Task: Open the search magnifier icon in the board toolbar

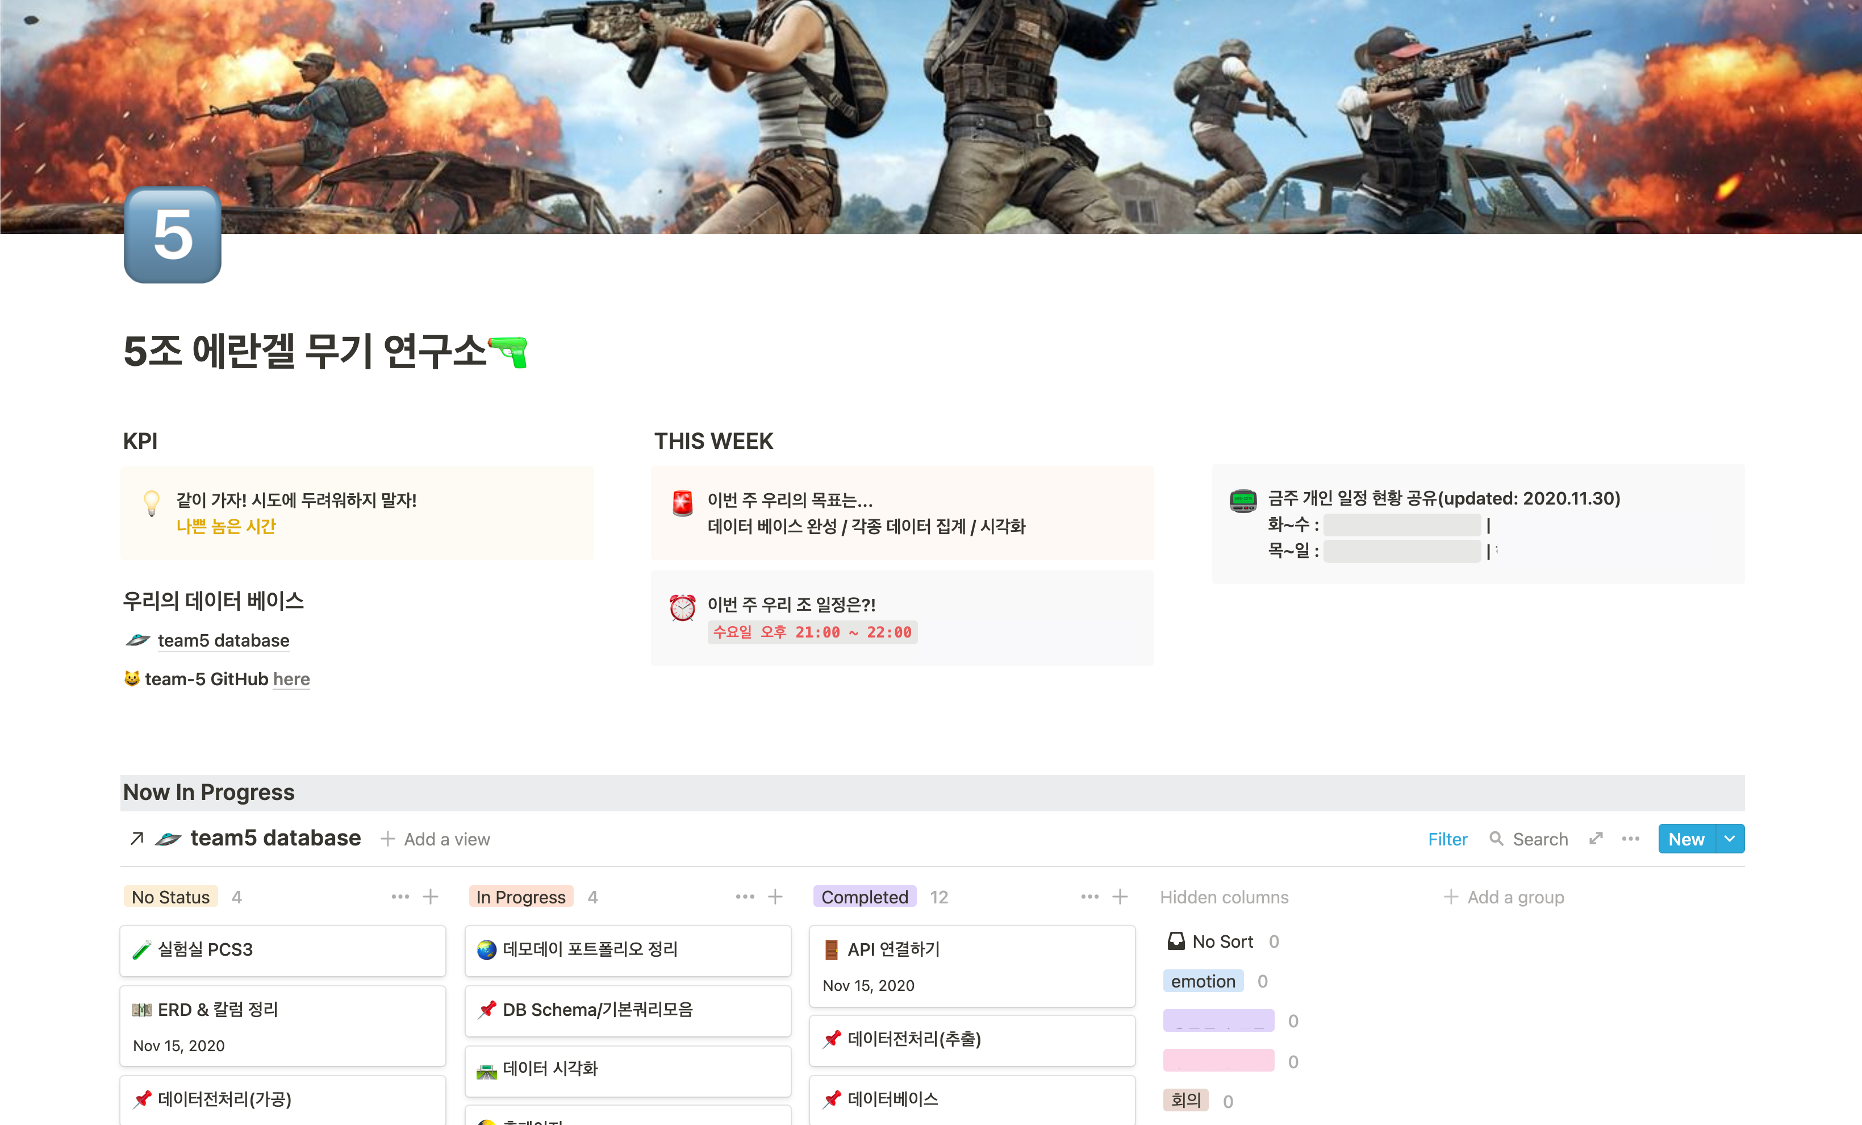Action: click(x=1497, y=839)
